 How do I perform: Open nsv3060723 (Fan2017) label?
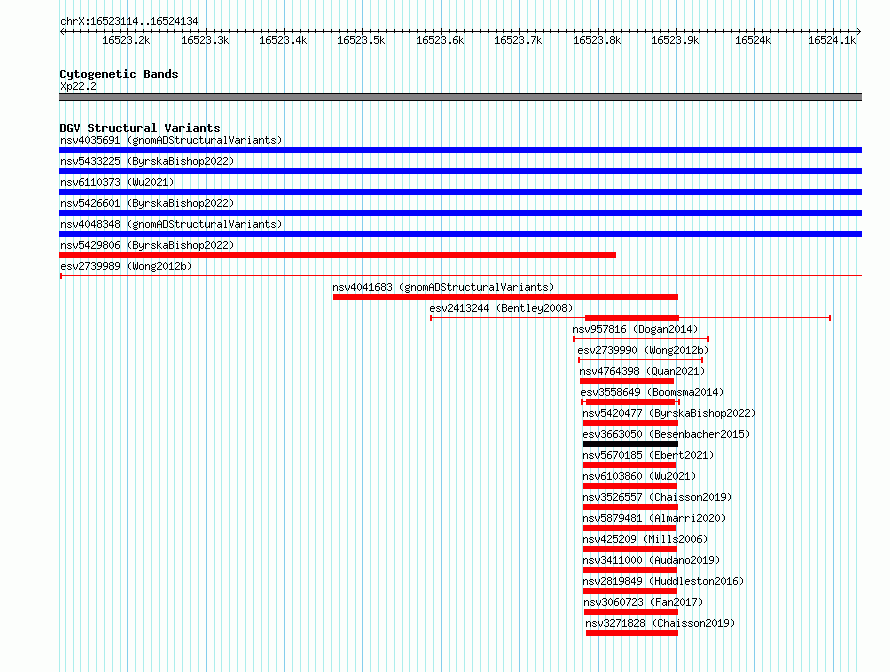(x=644, y=602)
